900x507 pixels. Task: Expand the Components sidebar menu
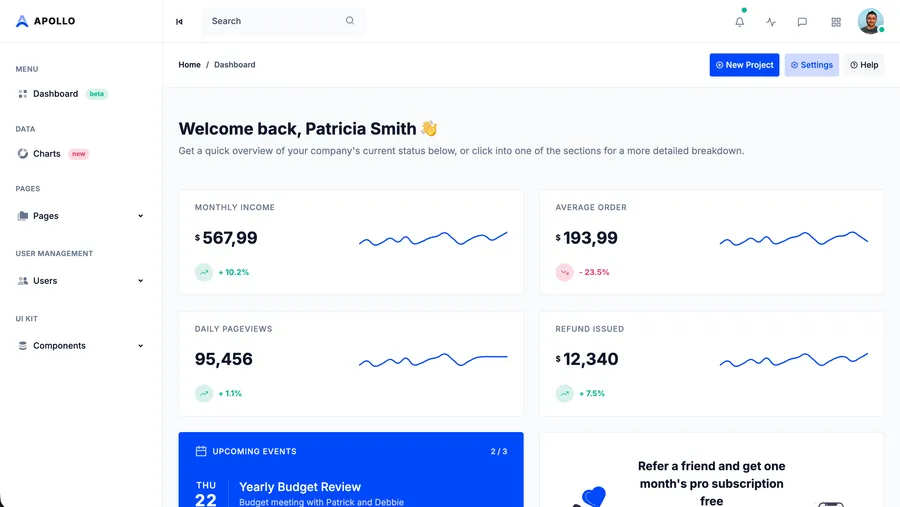[x=81, y=346]
